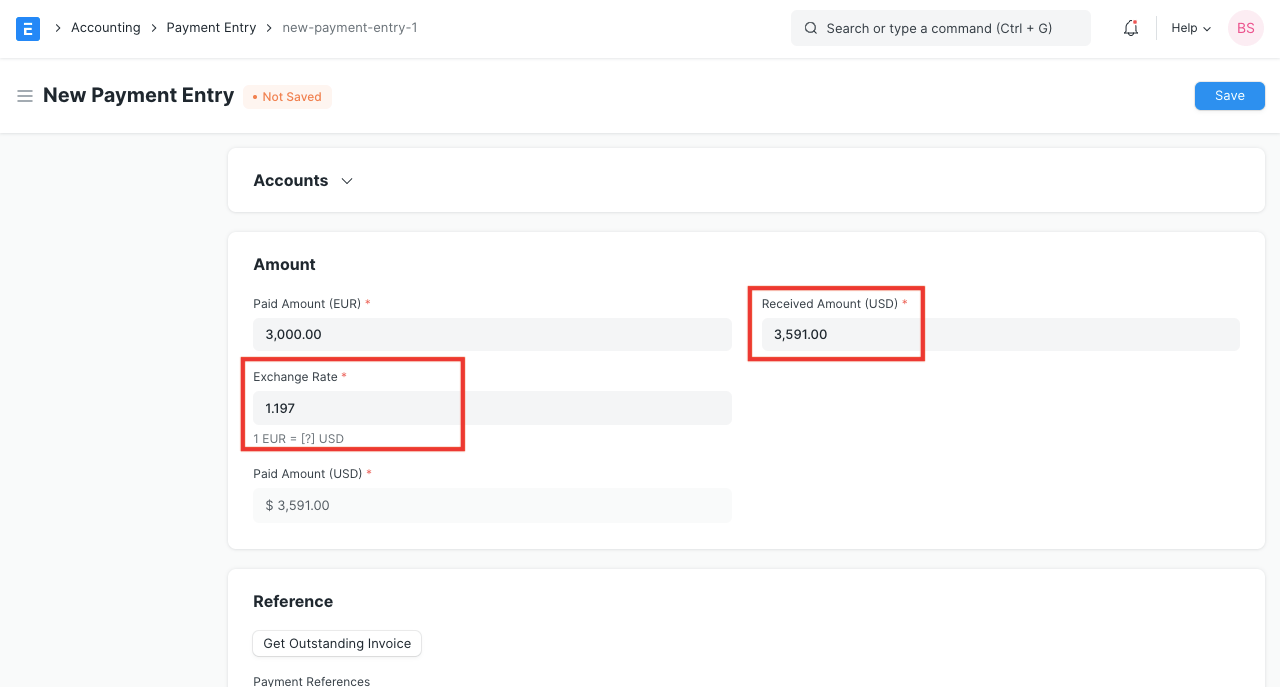This screenshot has height=687, width=1280.
Task: Toggle the sidebar hamburger icon
Action: click(x=25, y=96)
